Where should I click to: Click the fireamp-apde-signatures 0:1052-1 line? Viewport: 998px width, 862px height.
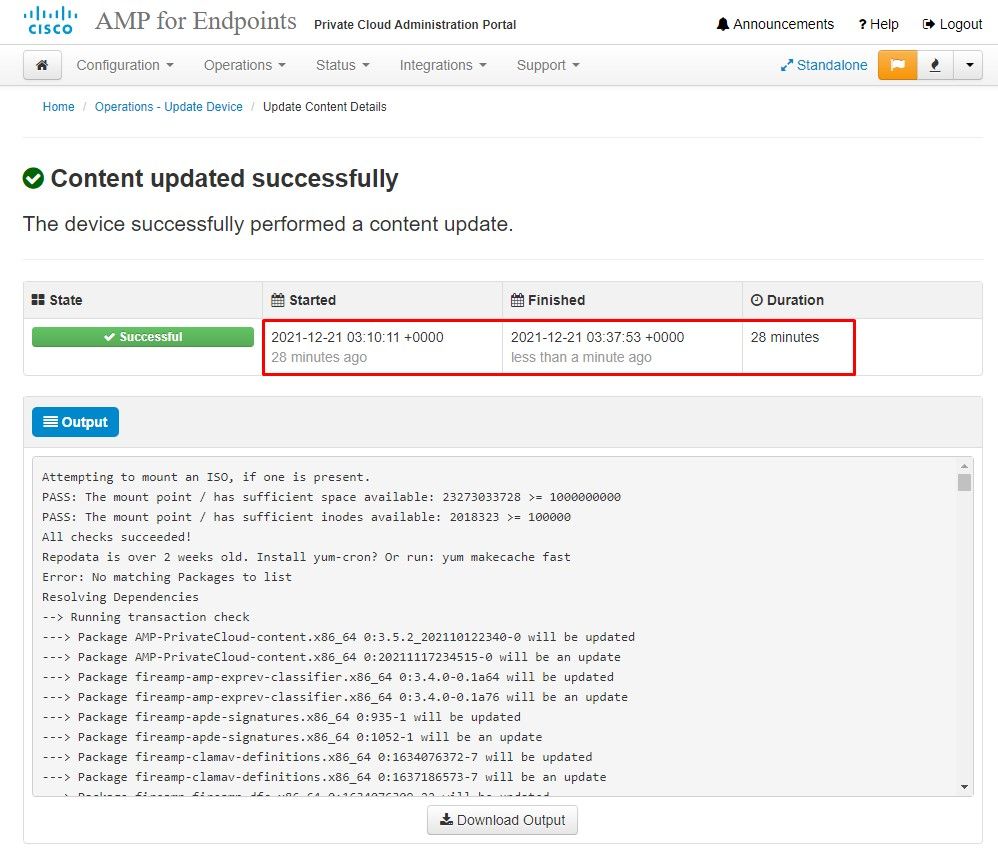click(x=292, y=737)
